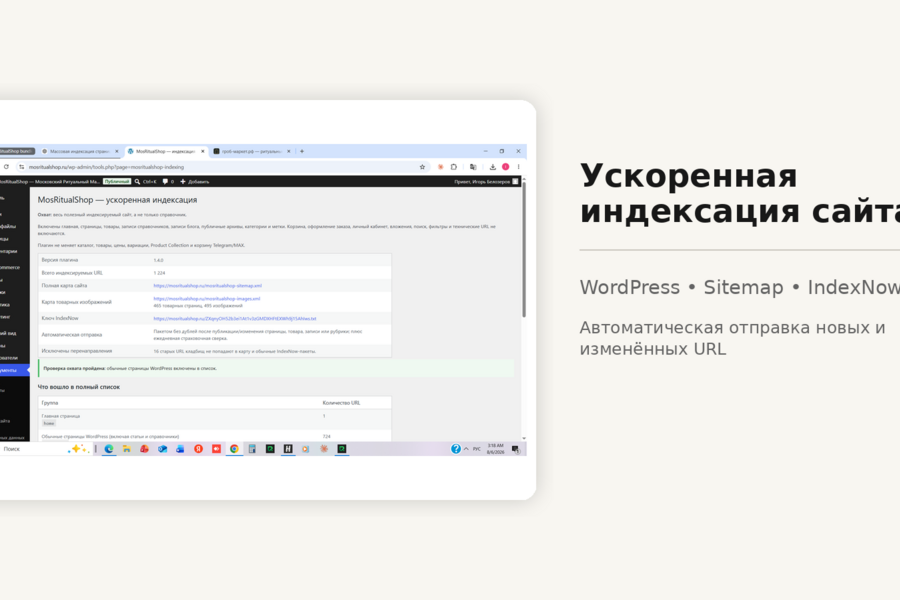This screenshot has height=600, width=900.
Task: Expand hidden system tray icons chevron
Action: 466,449
